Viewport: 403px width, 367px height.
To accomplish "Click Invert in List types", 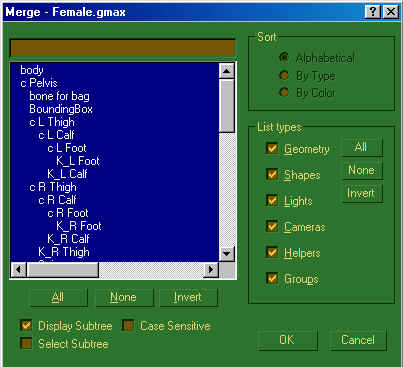I will (362, 193).
